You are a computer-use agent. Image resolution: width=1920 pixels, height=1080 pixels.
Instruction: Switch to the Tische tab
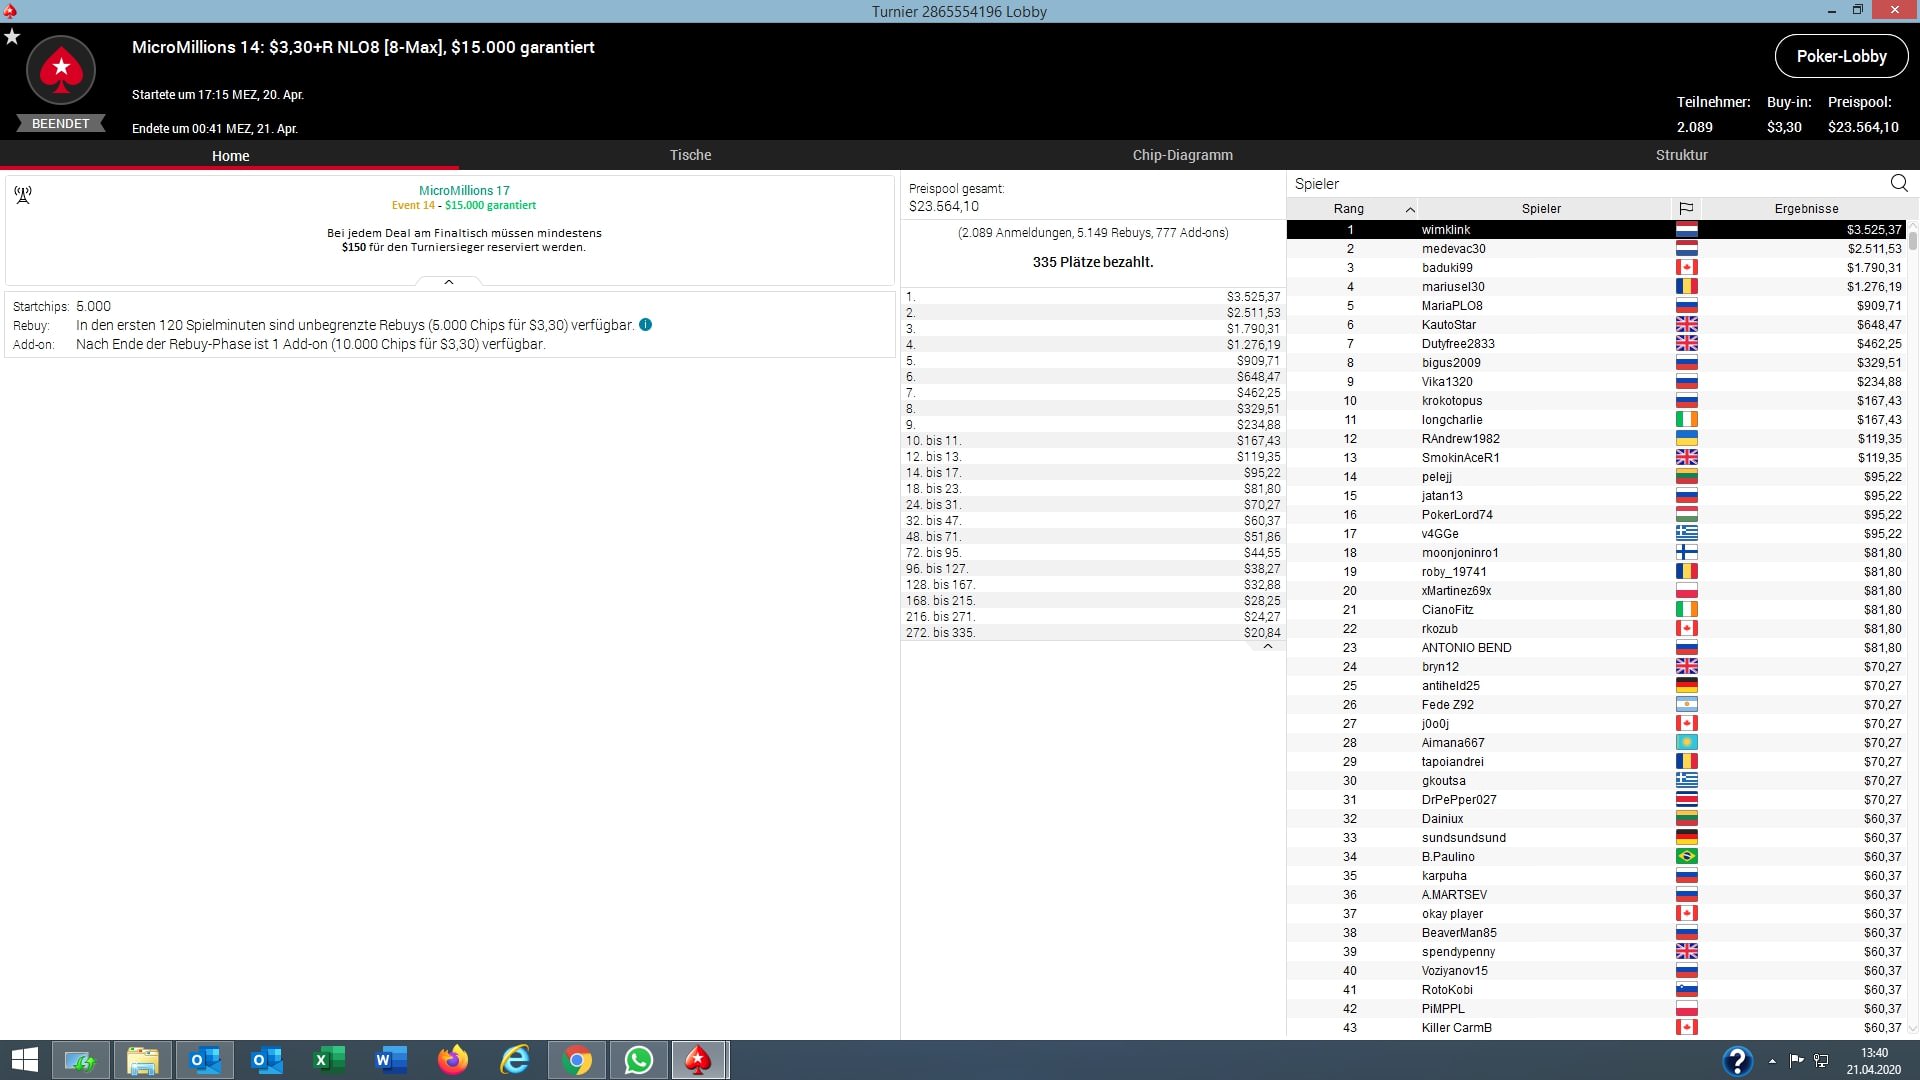click(690, 155)
